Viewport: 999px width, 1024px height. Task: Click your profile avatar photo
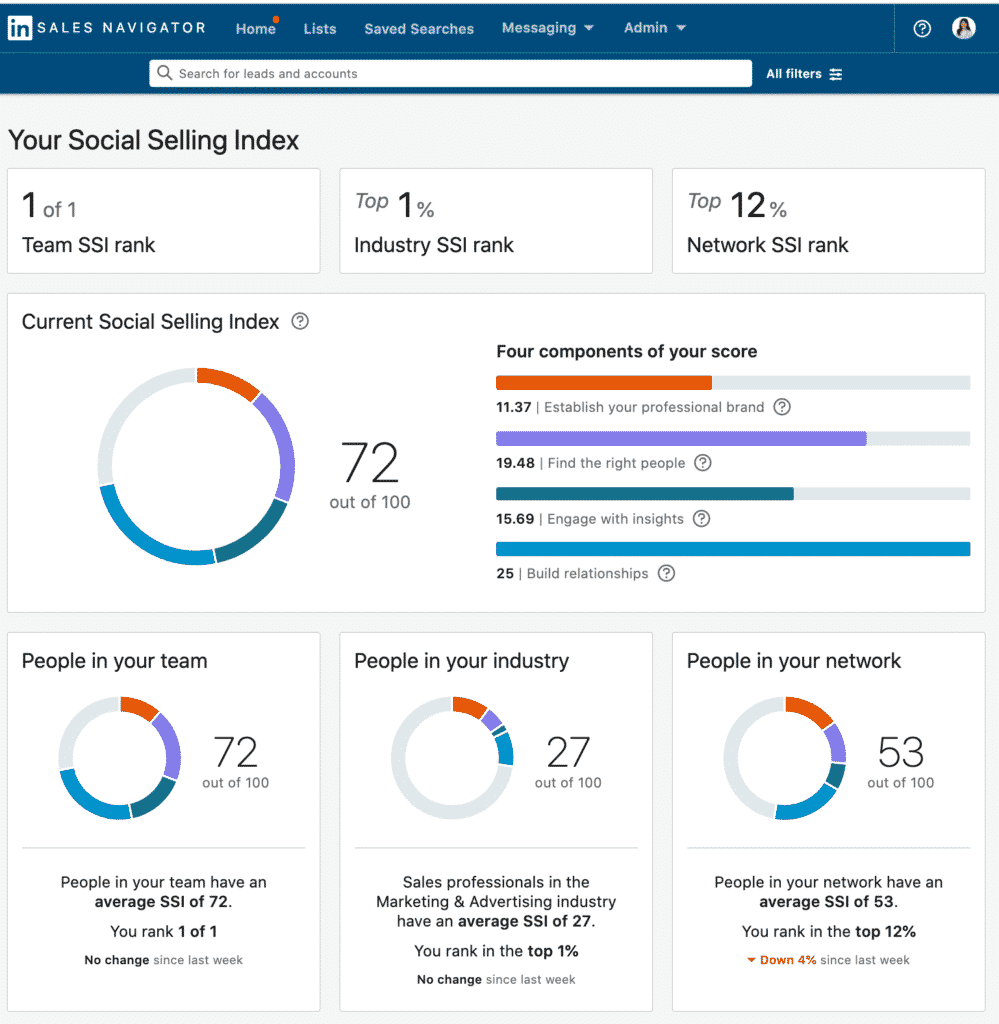click(x=962, y=27)
